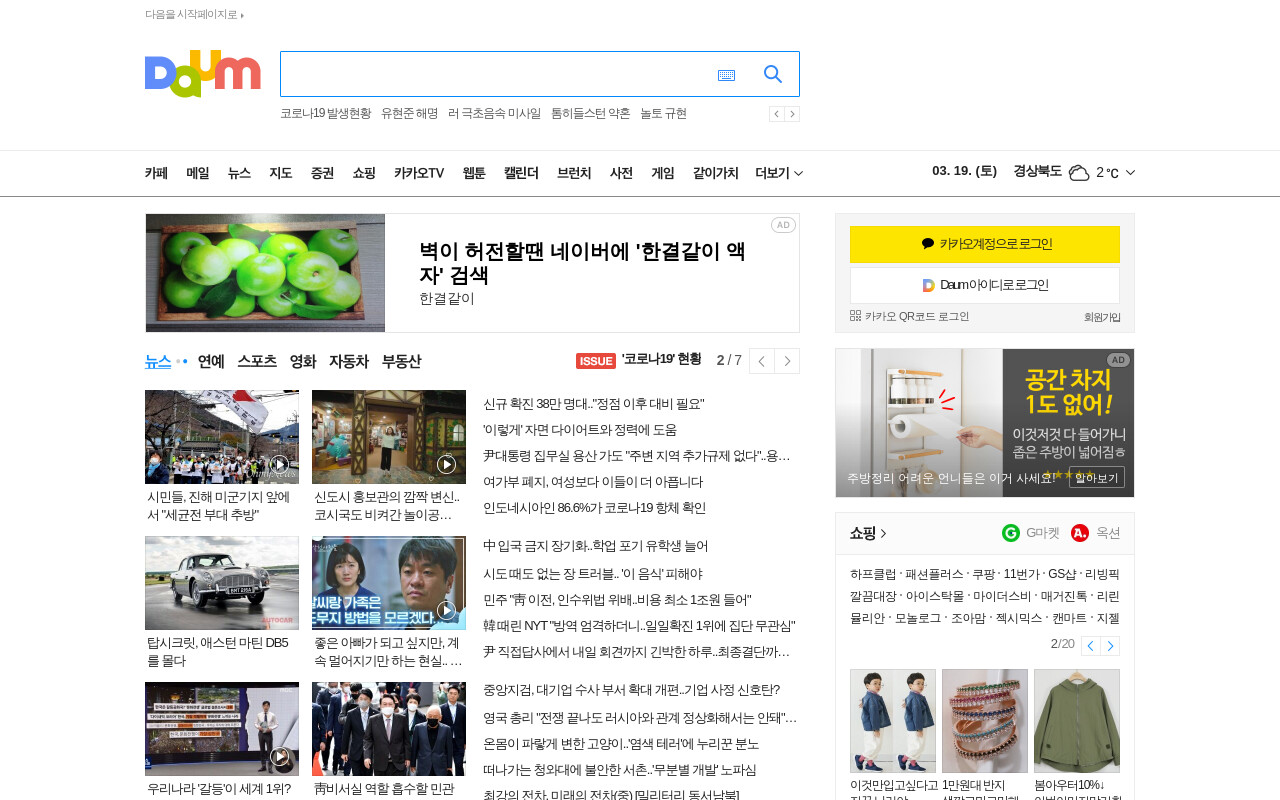The image size is (1280, 800).
Task: Go to previous news page arrow
Action: point(762,361)
